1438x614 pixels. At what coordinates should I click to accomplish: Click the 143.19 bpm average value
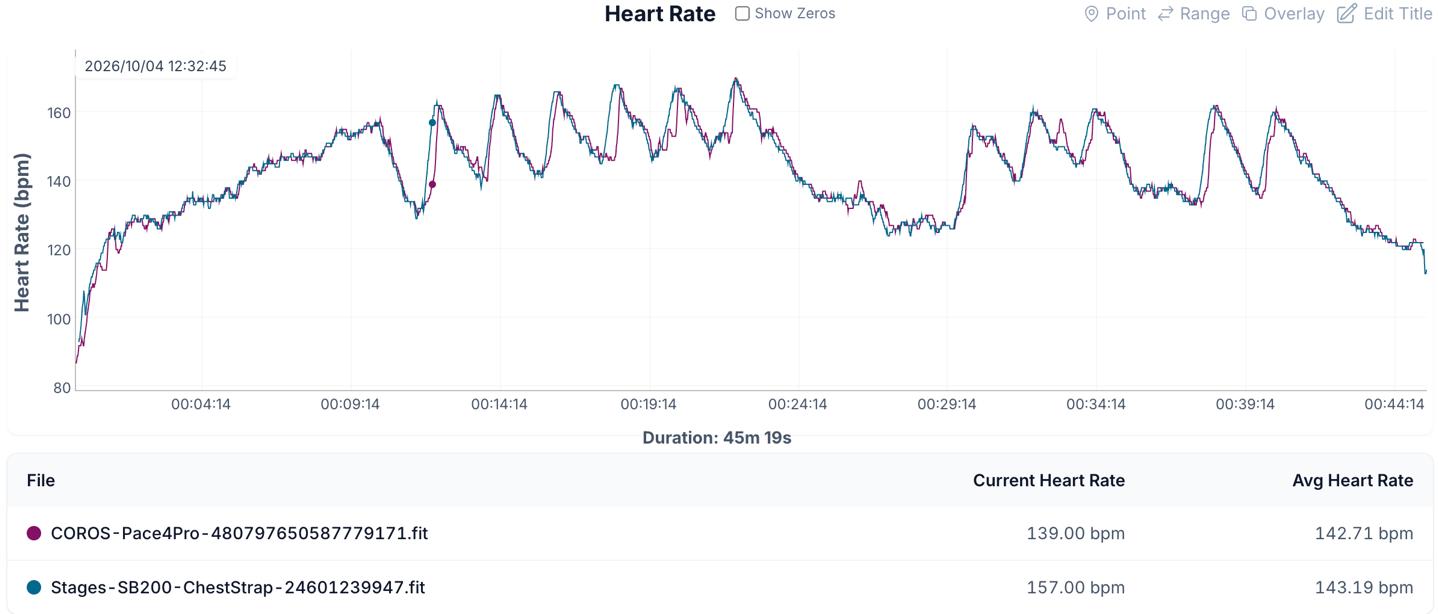click(x=1364, y=588)
